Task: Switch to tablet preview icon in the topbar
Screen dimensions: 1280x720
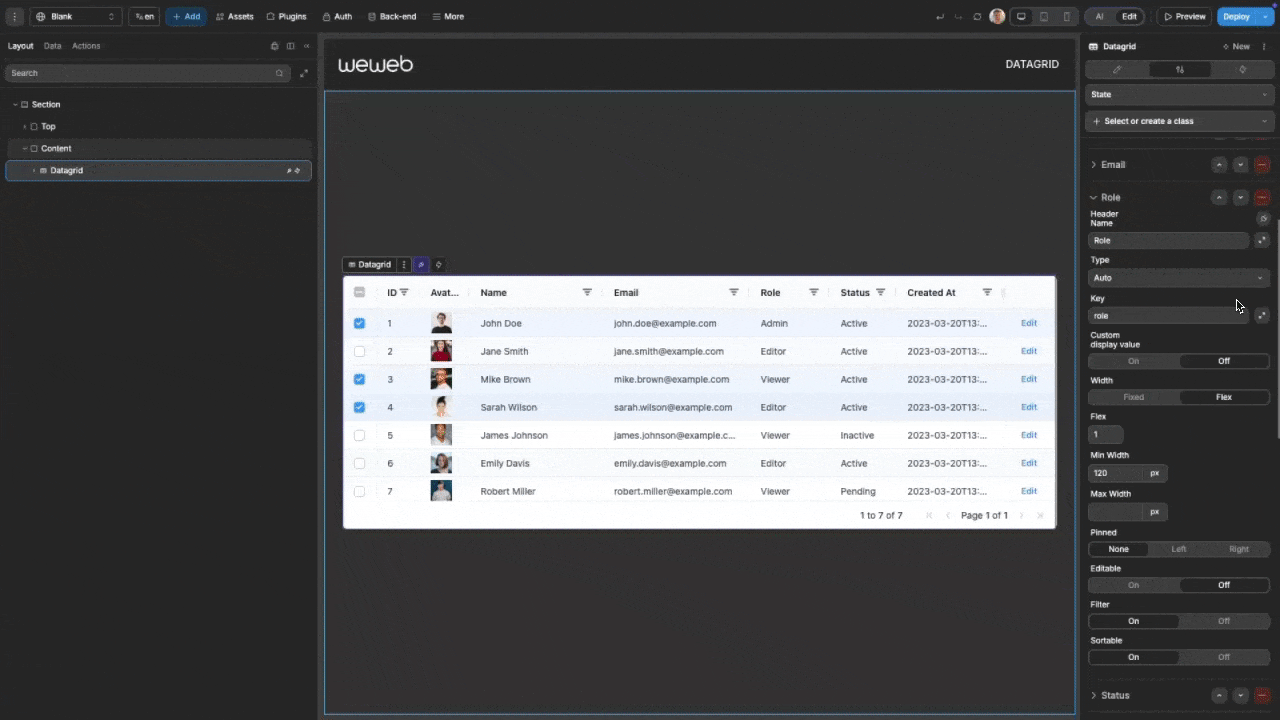Action: (1043, 16)
